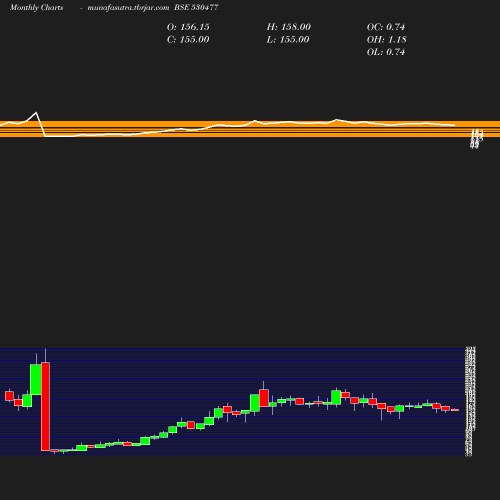
Task: Select the close value "C: 155.00"
Action: click(188, 40)
